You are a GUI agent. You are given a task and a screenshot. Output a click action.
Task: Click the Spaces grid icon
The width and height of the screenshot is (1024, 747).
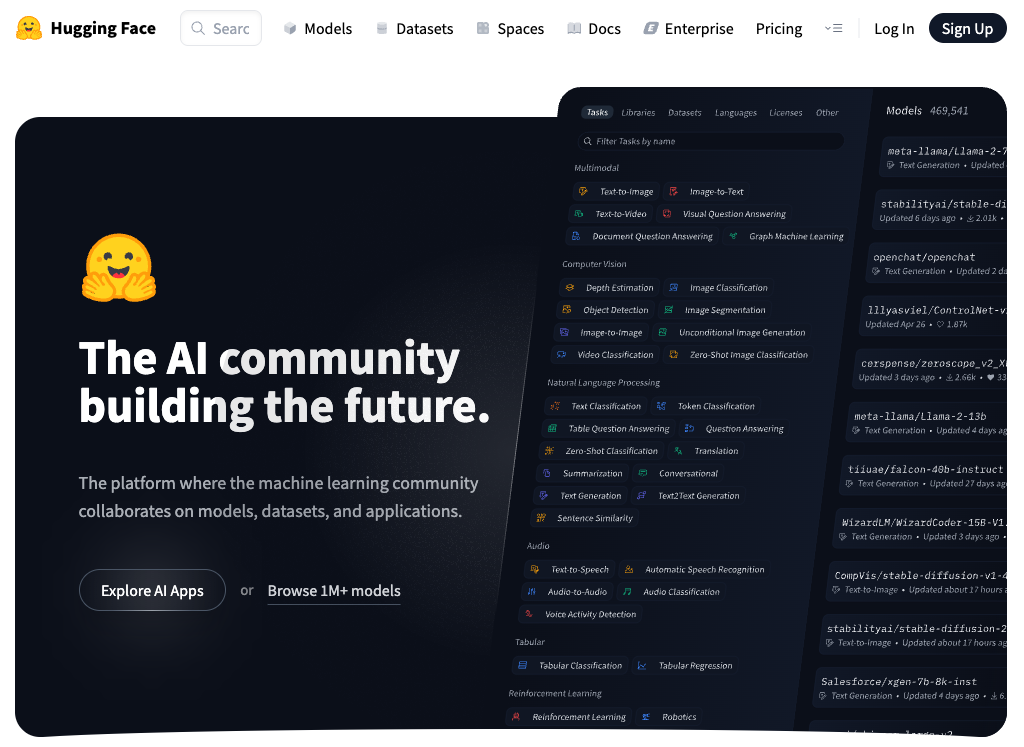tap(483, 28)
